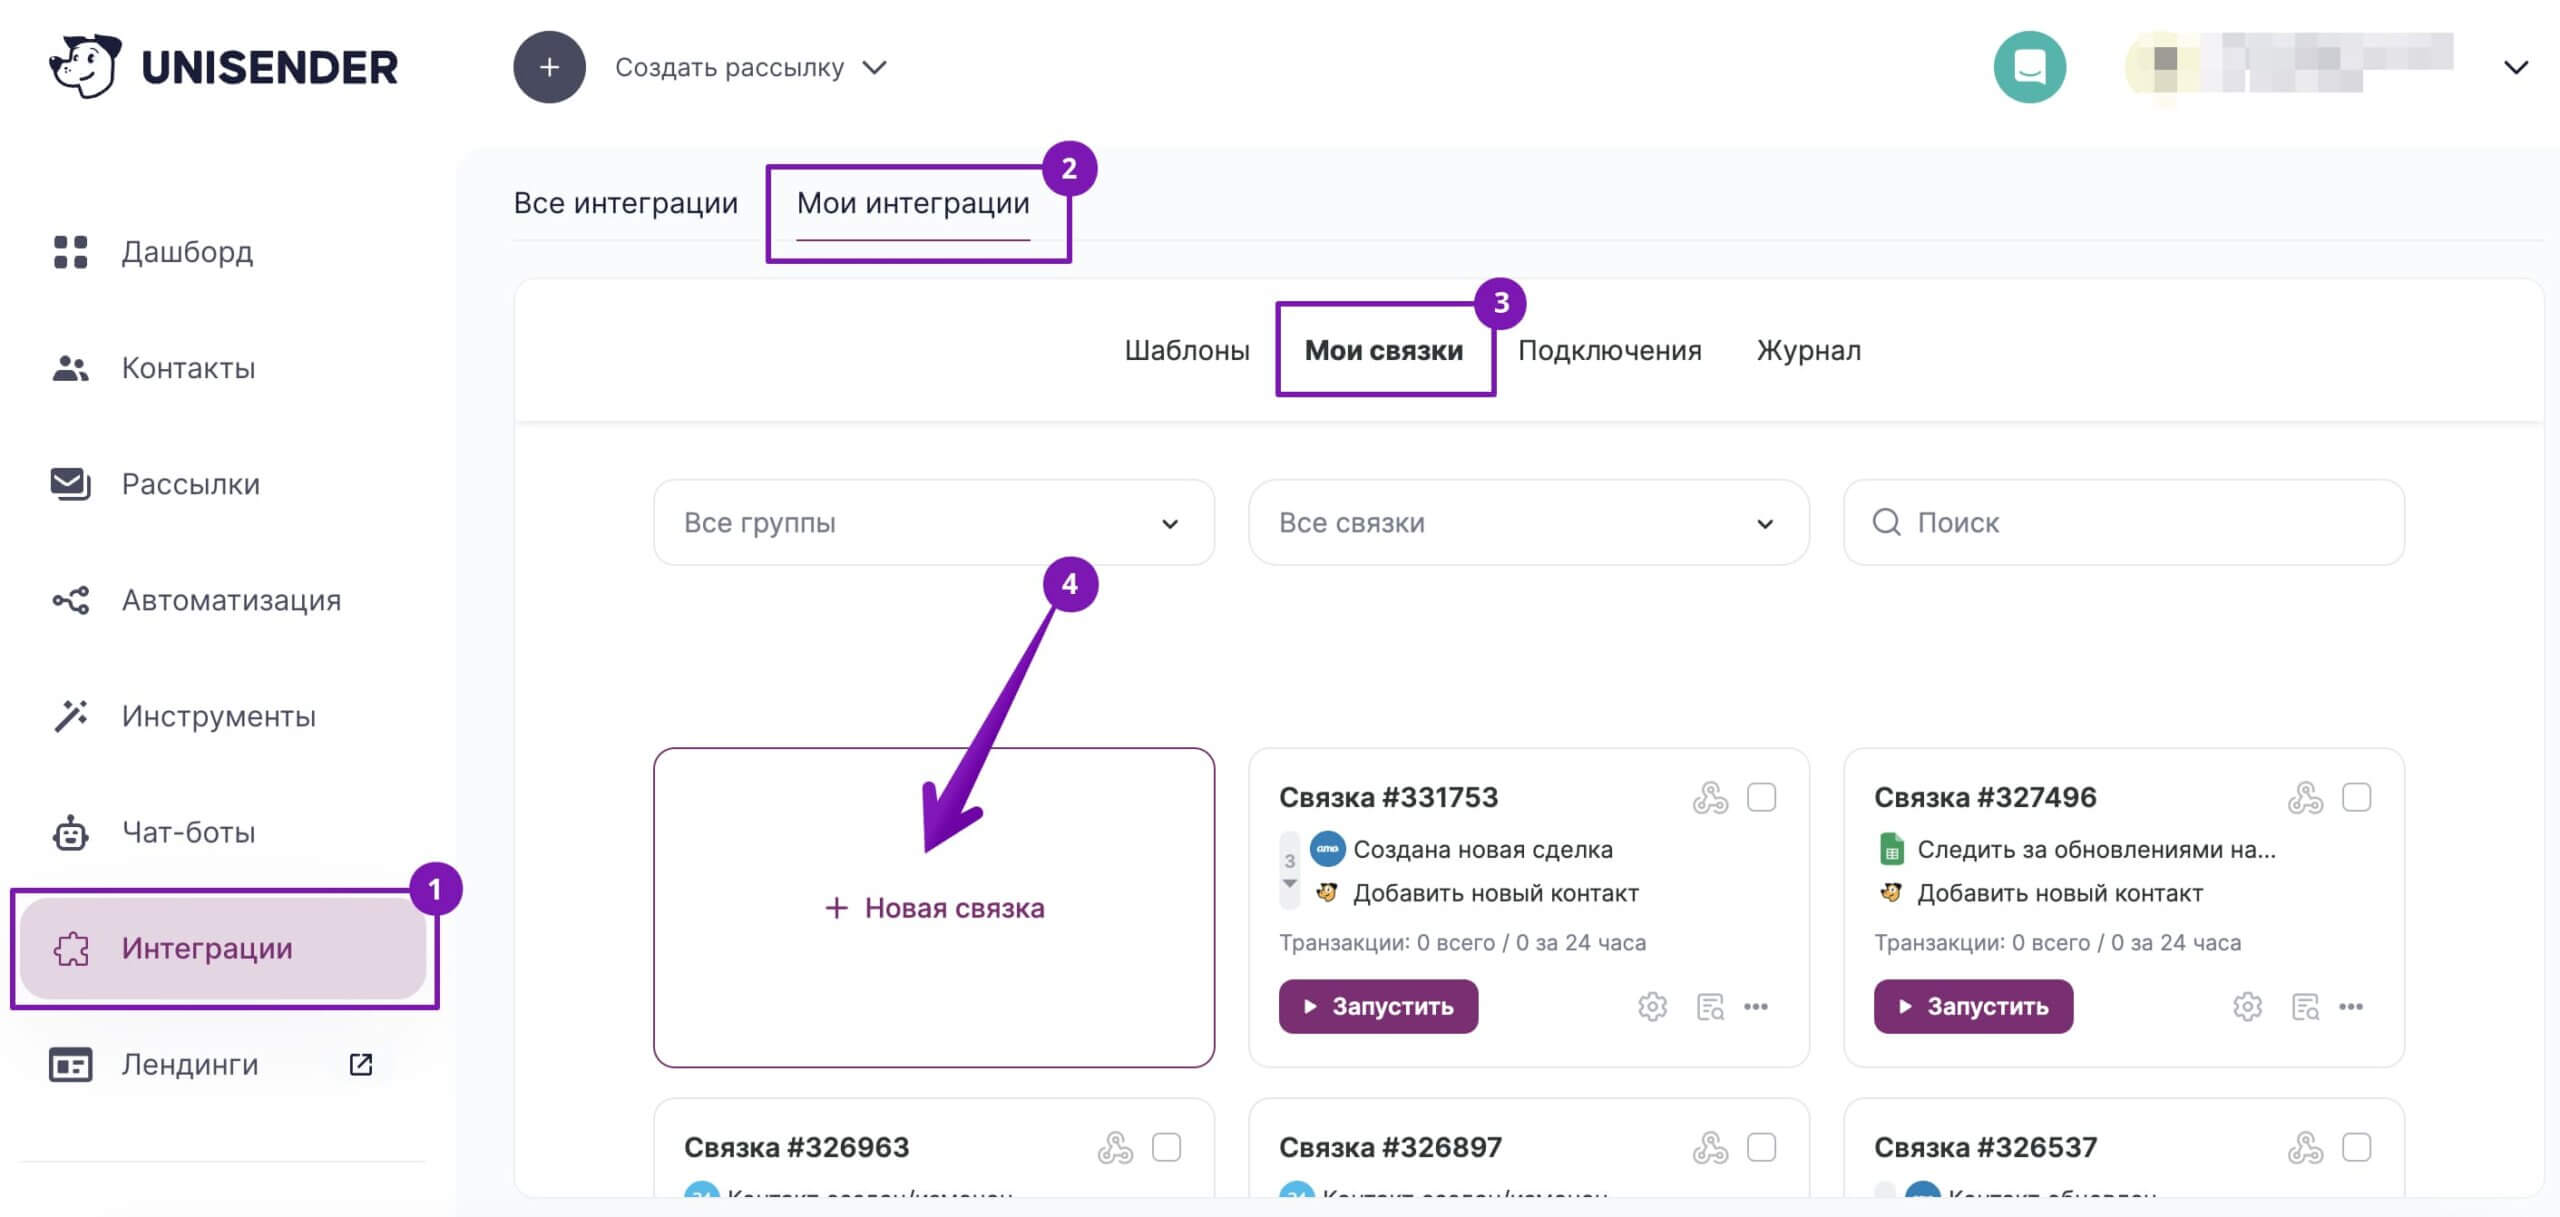2560x1217 pixels.
Task: Open settings gear for Связка #331753
Action: (1652, 1006)
